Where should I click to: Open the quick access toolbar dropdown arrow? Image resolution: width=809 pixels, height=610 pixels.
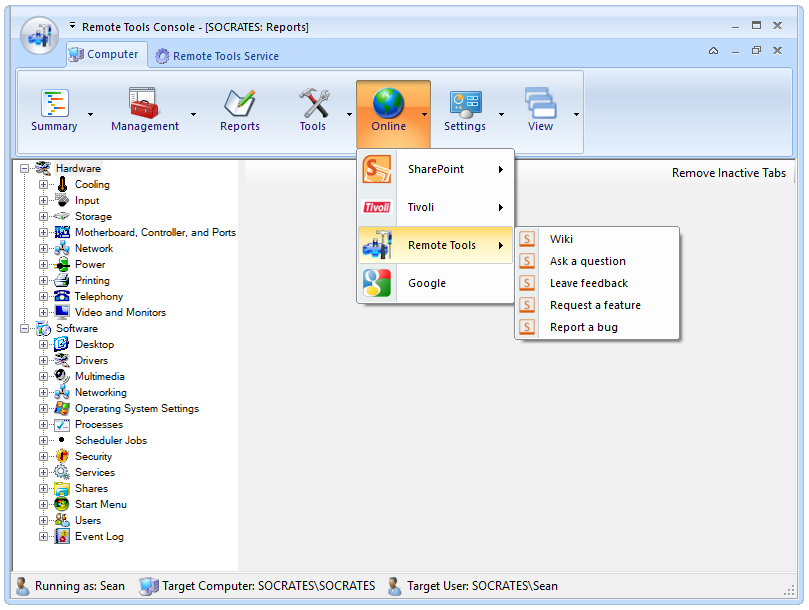pos(73,25)
